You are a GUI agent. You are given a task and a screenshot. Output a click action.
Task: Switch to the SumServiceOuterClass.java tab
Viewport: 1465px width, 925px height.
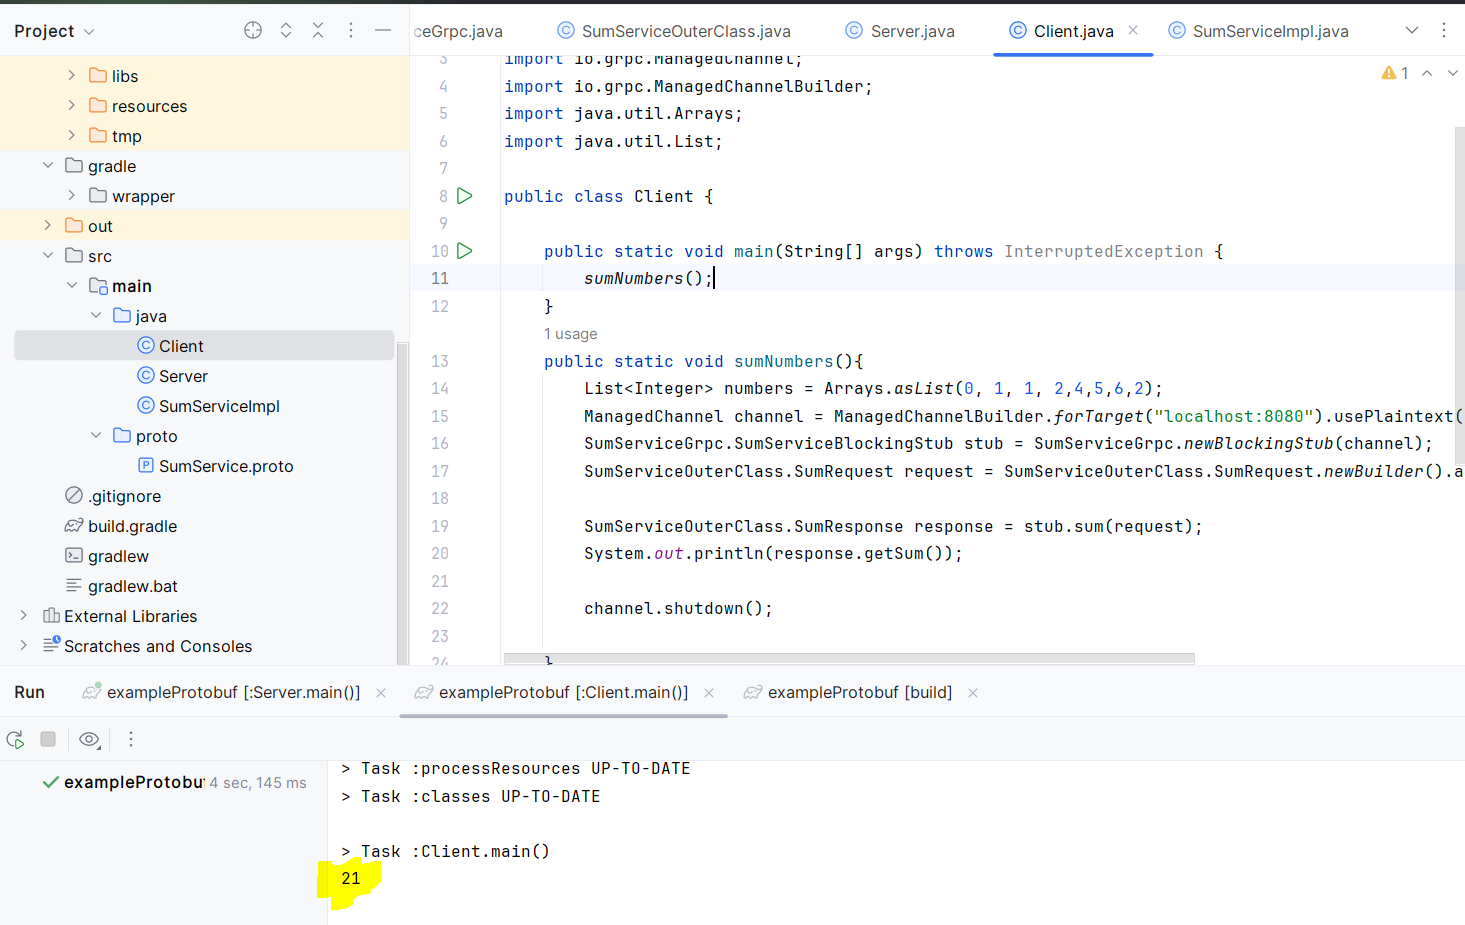674,31
